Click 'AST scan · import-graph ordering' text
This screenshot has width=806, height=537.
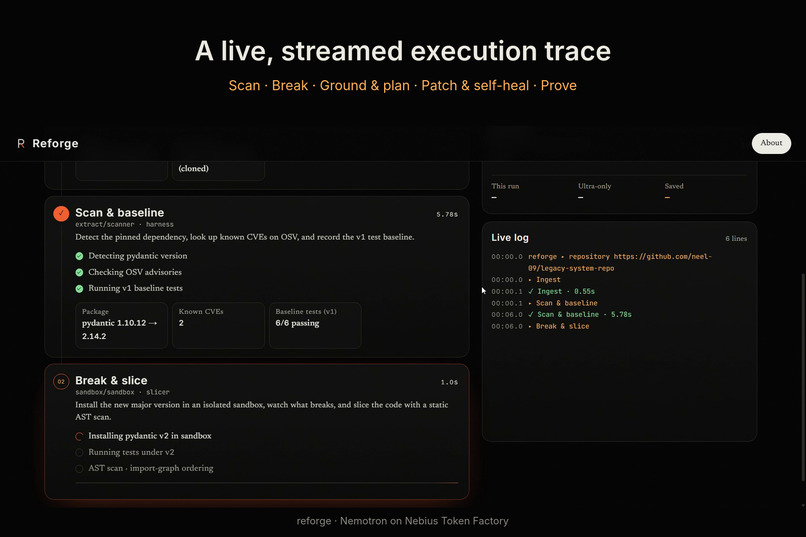151,468
